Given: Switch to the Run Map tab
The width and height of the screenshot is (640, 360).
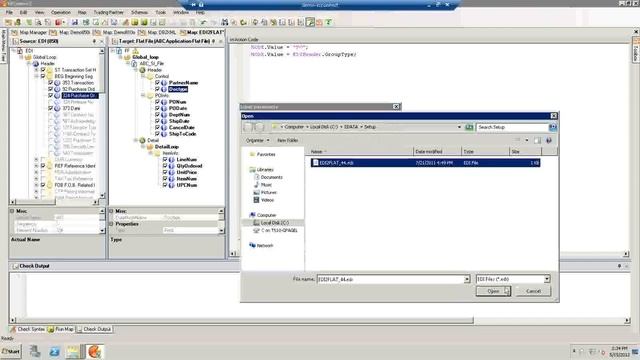Looking at the screenshot, I should 61,329.
